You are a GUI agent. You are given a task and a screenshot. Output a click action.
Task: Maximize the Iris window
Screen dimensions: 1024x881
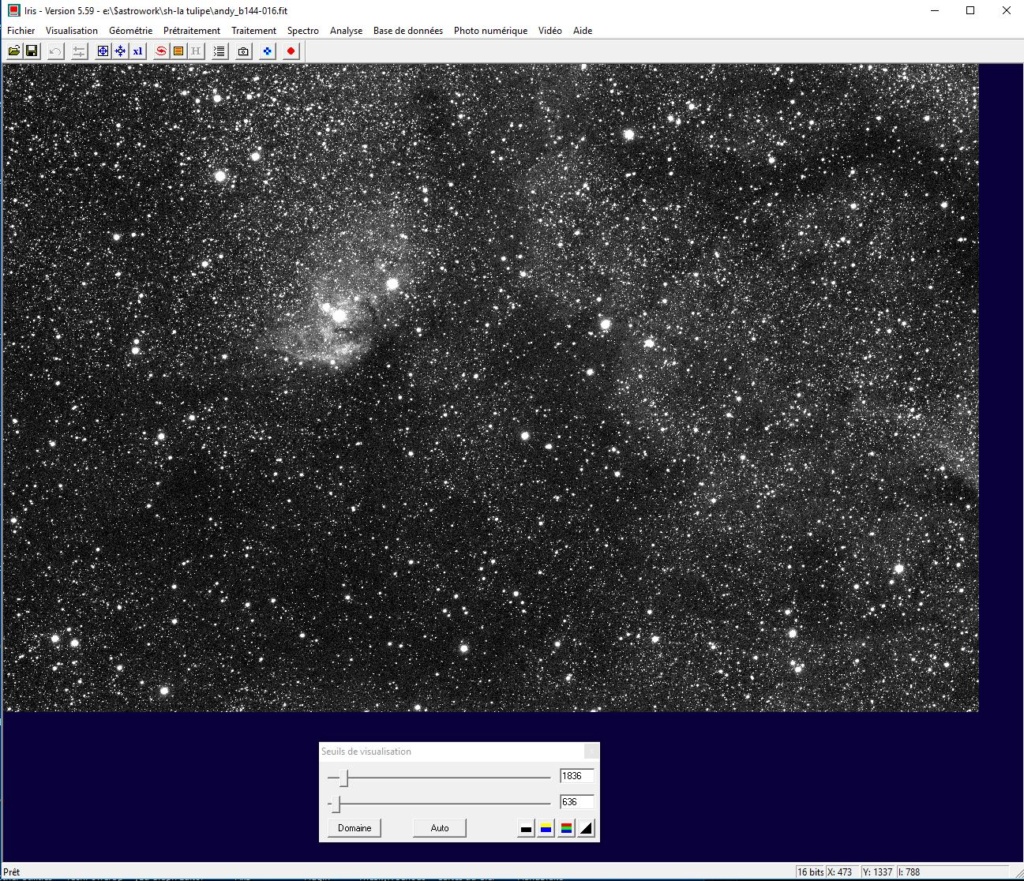tap(970, 10)
